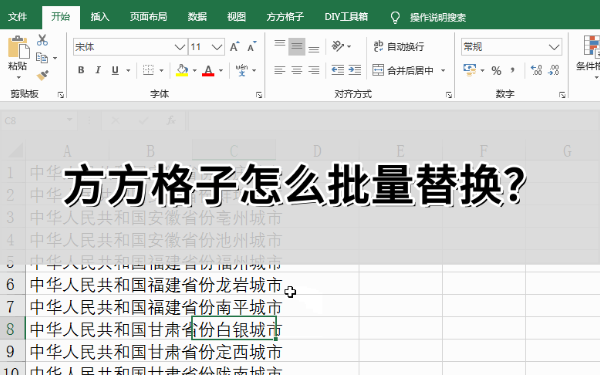
Task: Apply red font color A
Action: point(208,70)
